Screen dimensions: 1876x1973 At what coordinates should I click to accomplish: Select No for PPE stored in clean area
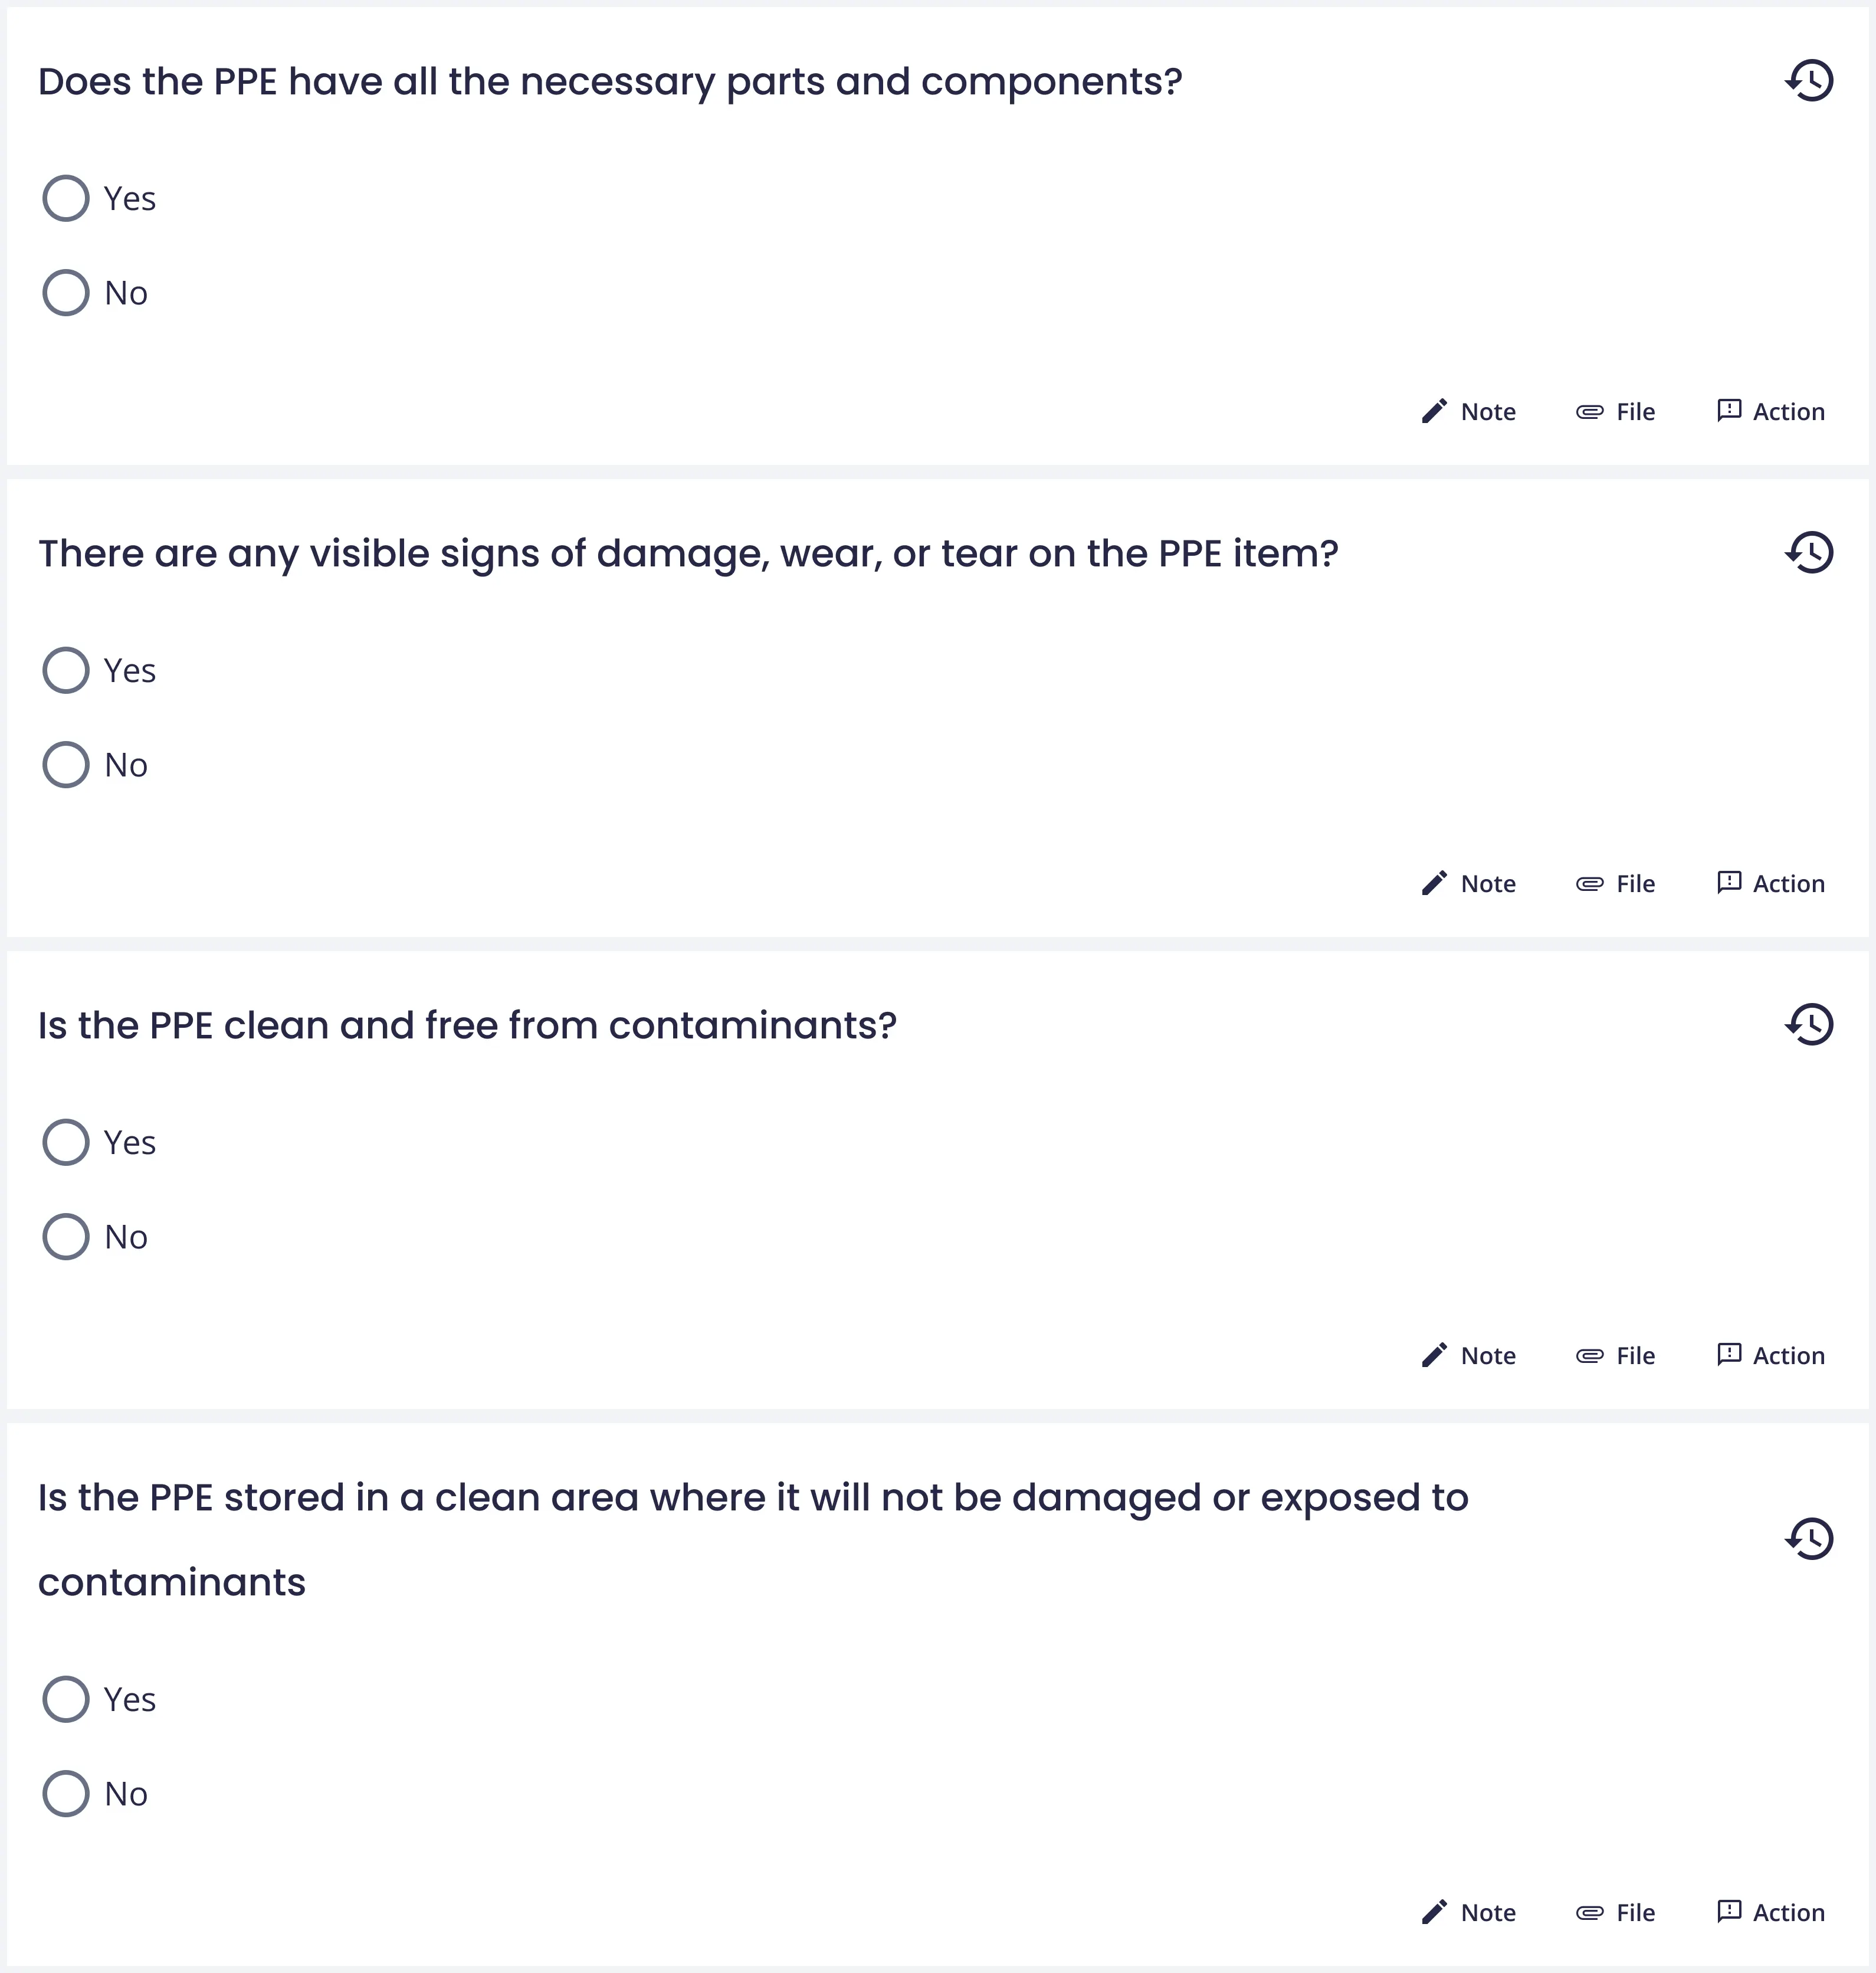(x=66, y=1794)
